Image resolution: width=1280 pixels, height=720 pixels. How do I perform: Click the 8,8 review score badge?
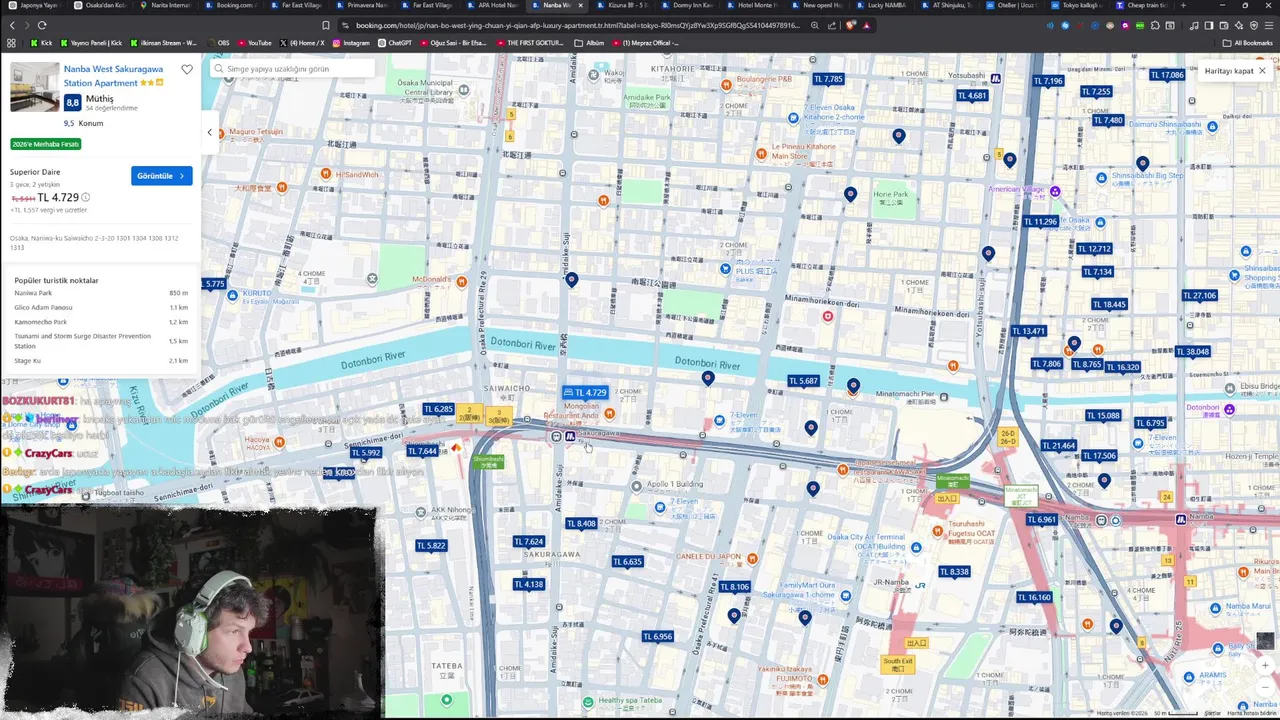[x=72, y=103]
